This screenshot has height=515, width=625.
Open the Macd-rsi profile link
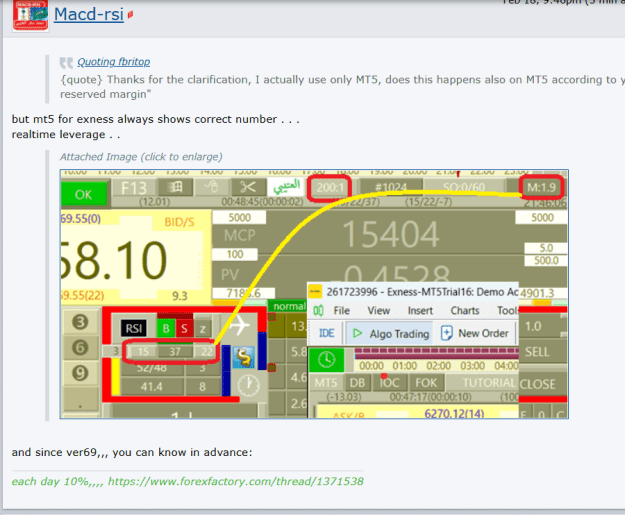point(88,14)
